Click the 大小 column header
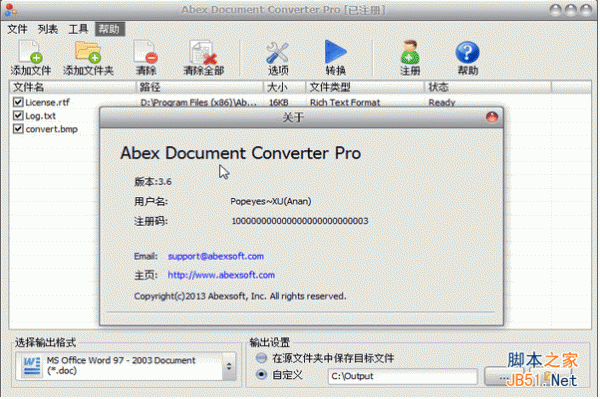The width and height of the screenshot is (600, 399). click(285, 87)
